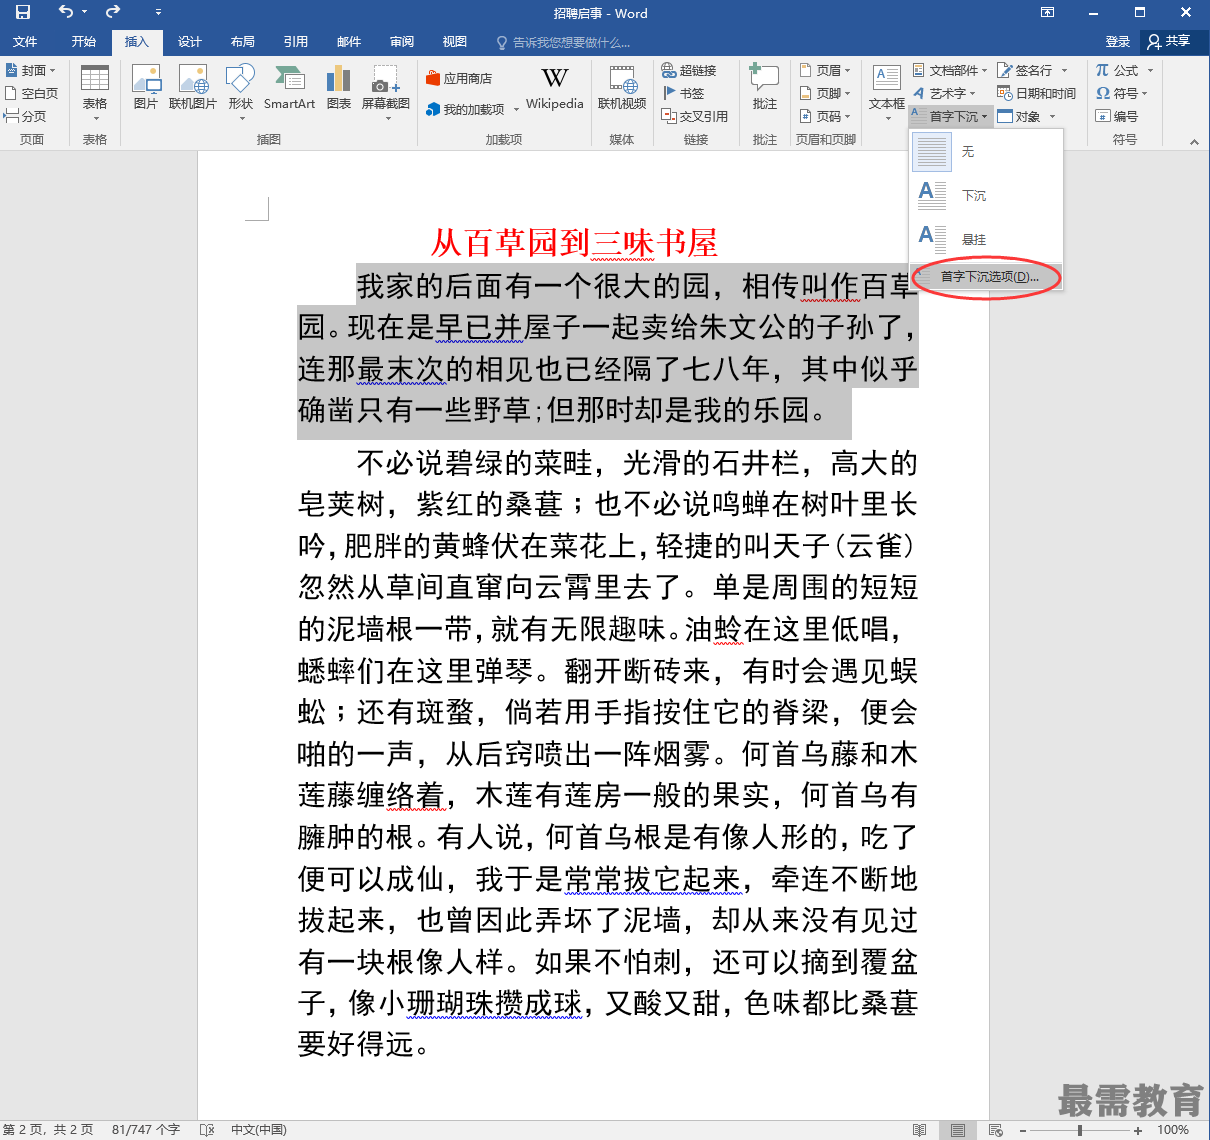Insert a hyperlink (超链接)
The image size is (1210, 1140).
pyautogui.click(x=689, y=70)
